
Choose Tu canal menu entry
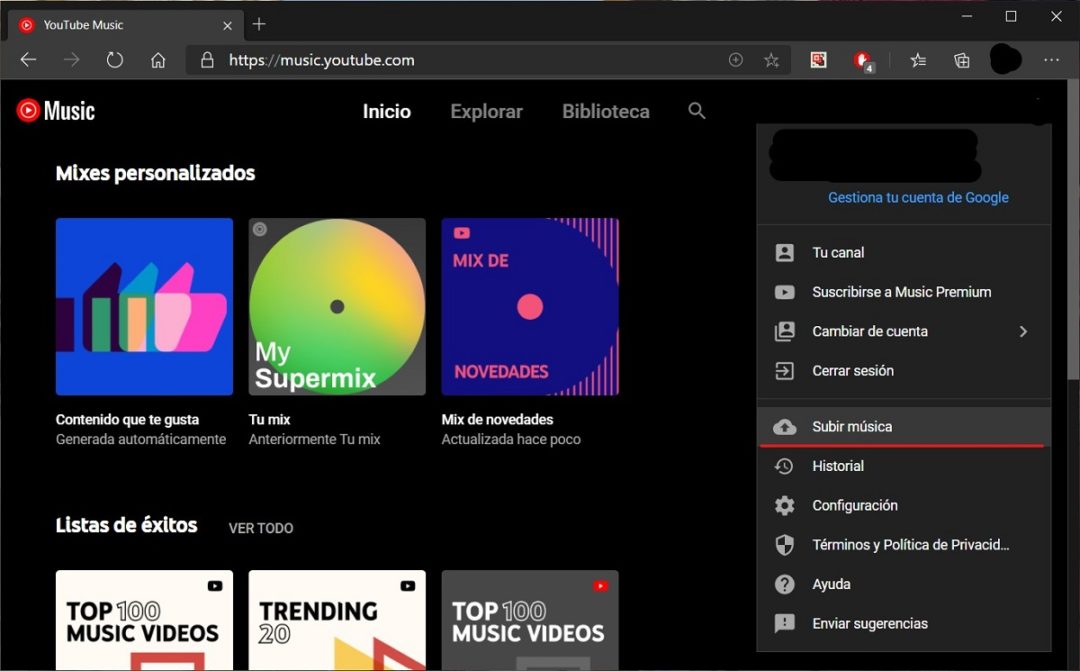pos(904,253)
